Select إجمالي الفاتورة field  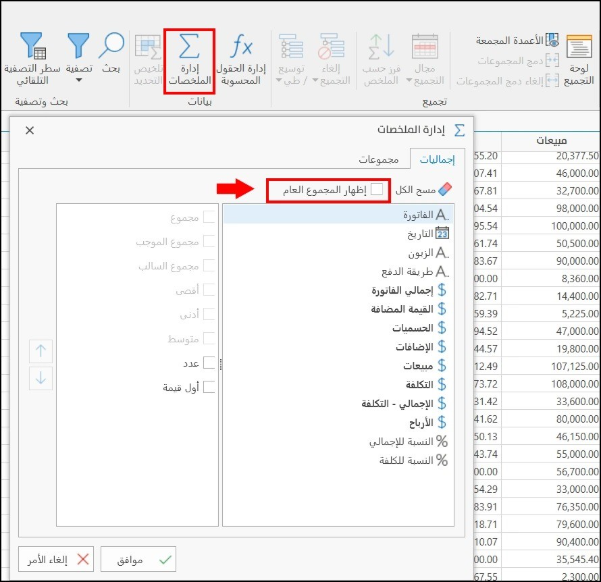[x=338, y=290]
